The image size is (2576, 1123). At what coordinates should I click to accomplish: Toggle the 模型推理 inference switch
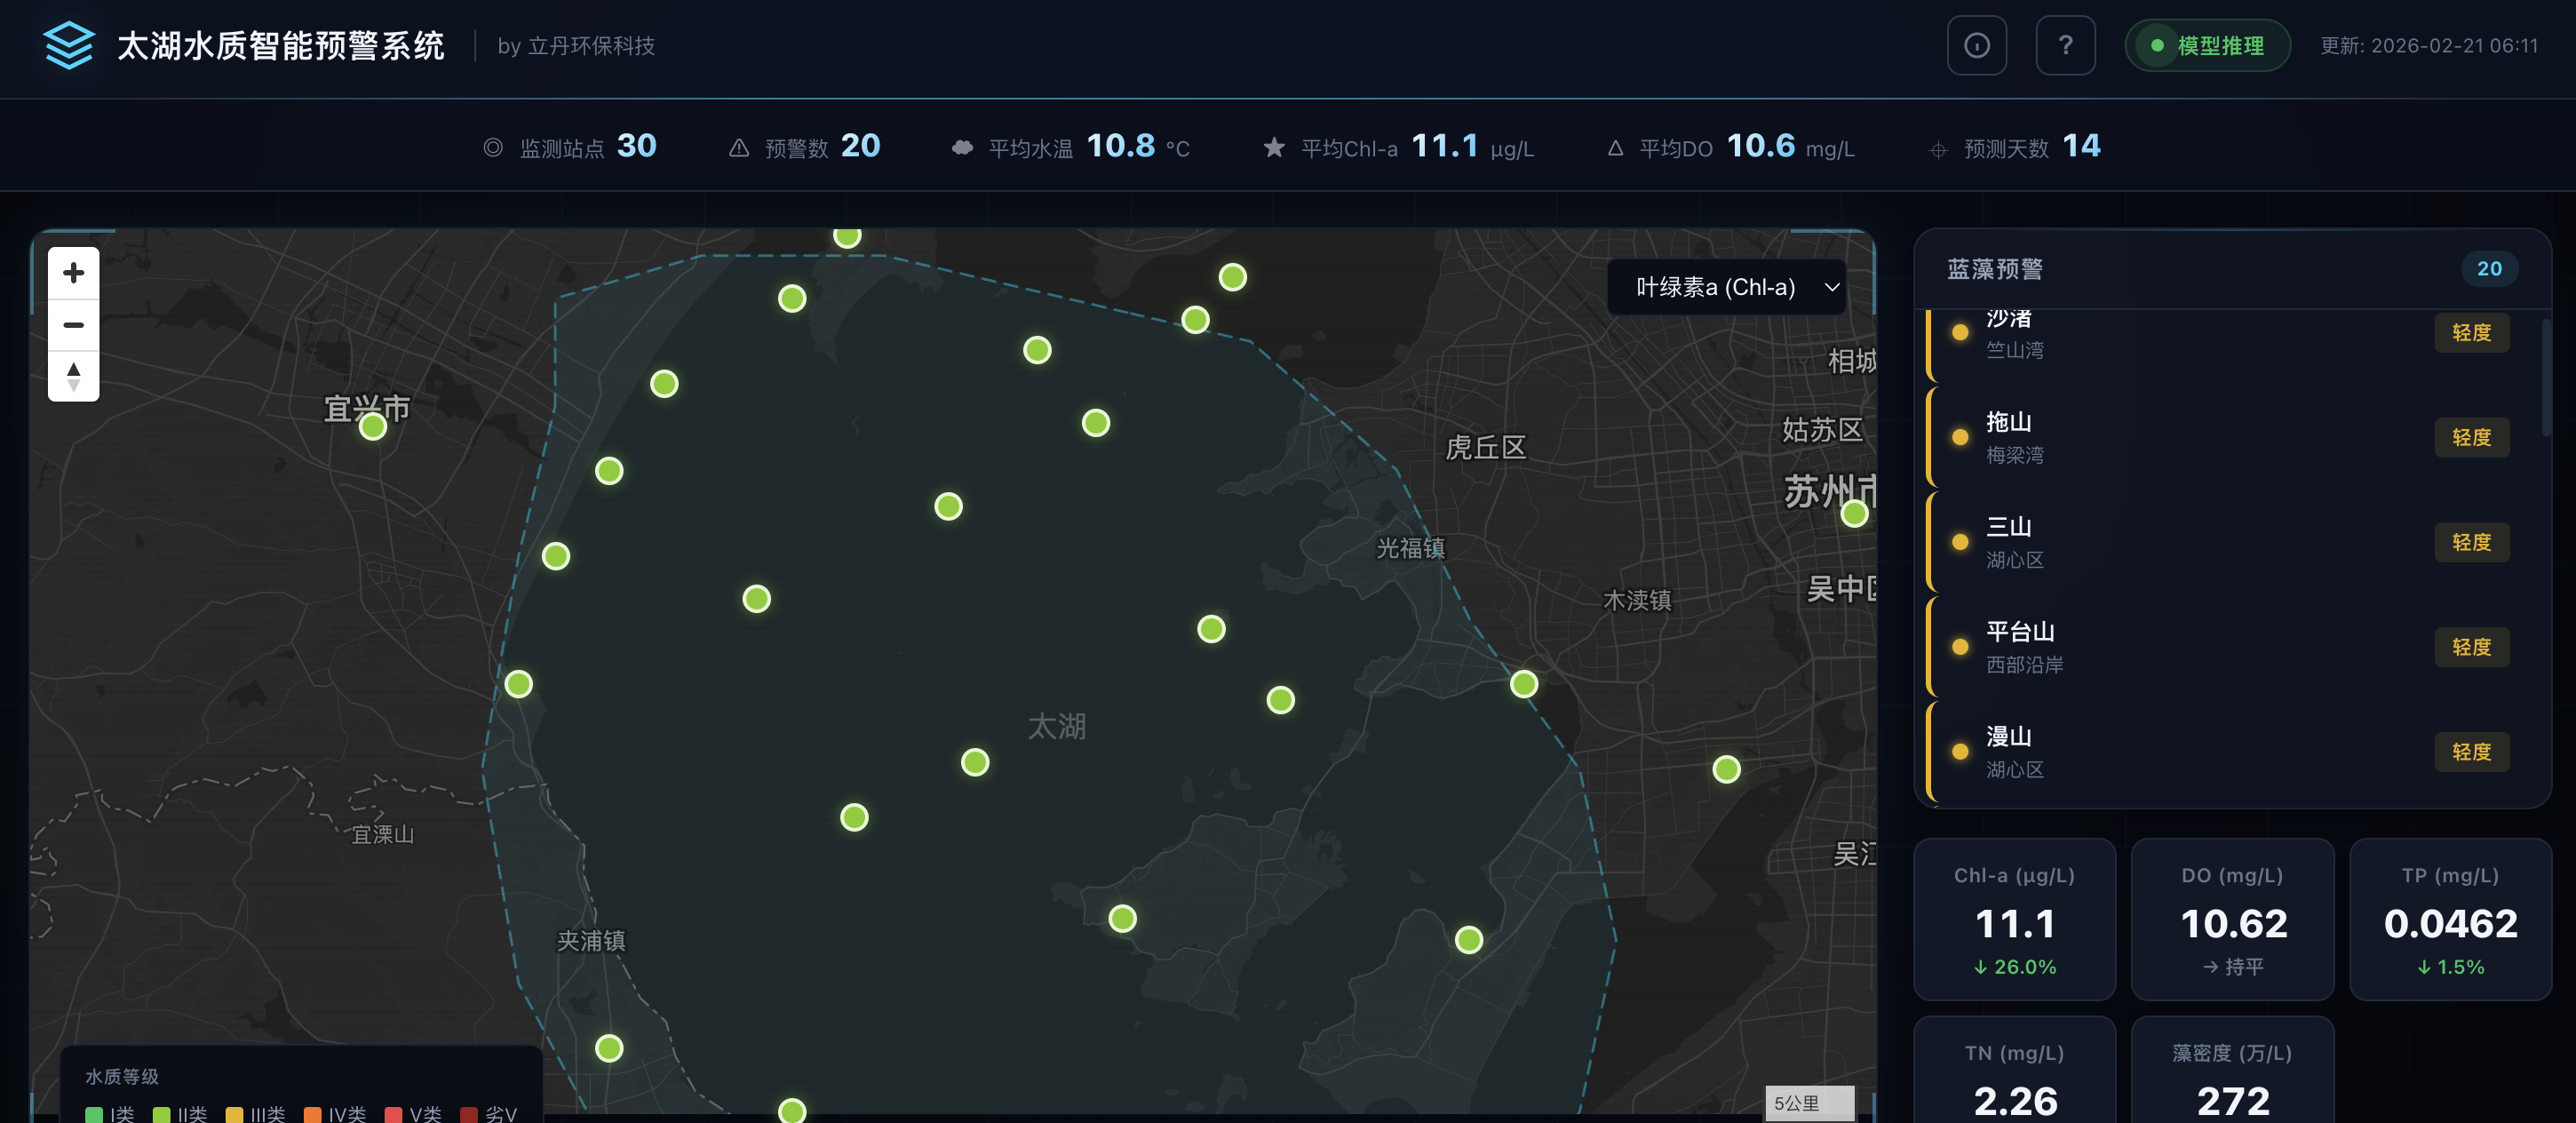point(2207,45)
